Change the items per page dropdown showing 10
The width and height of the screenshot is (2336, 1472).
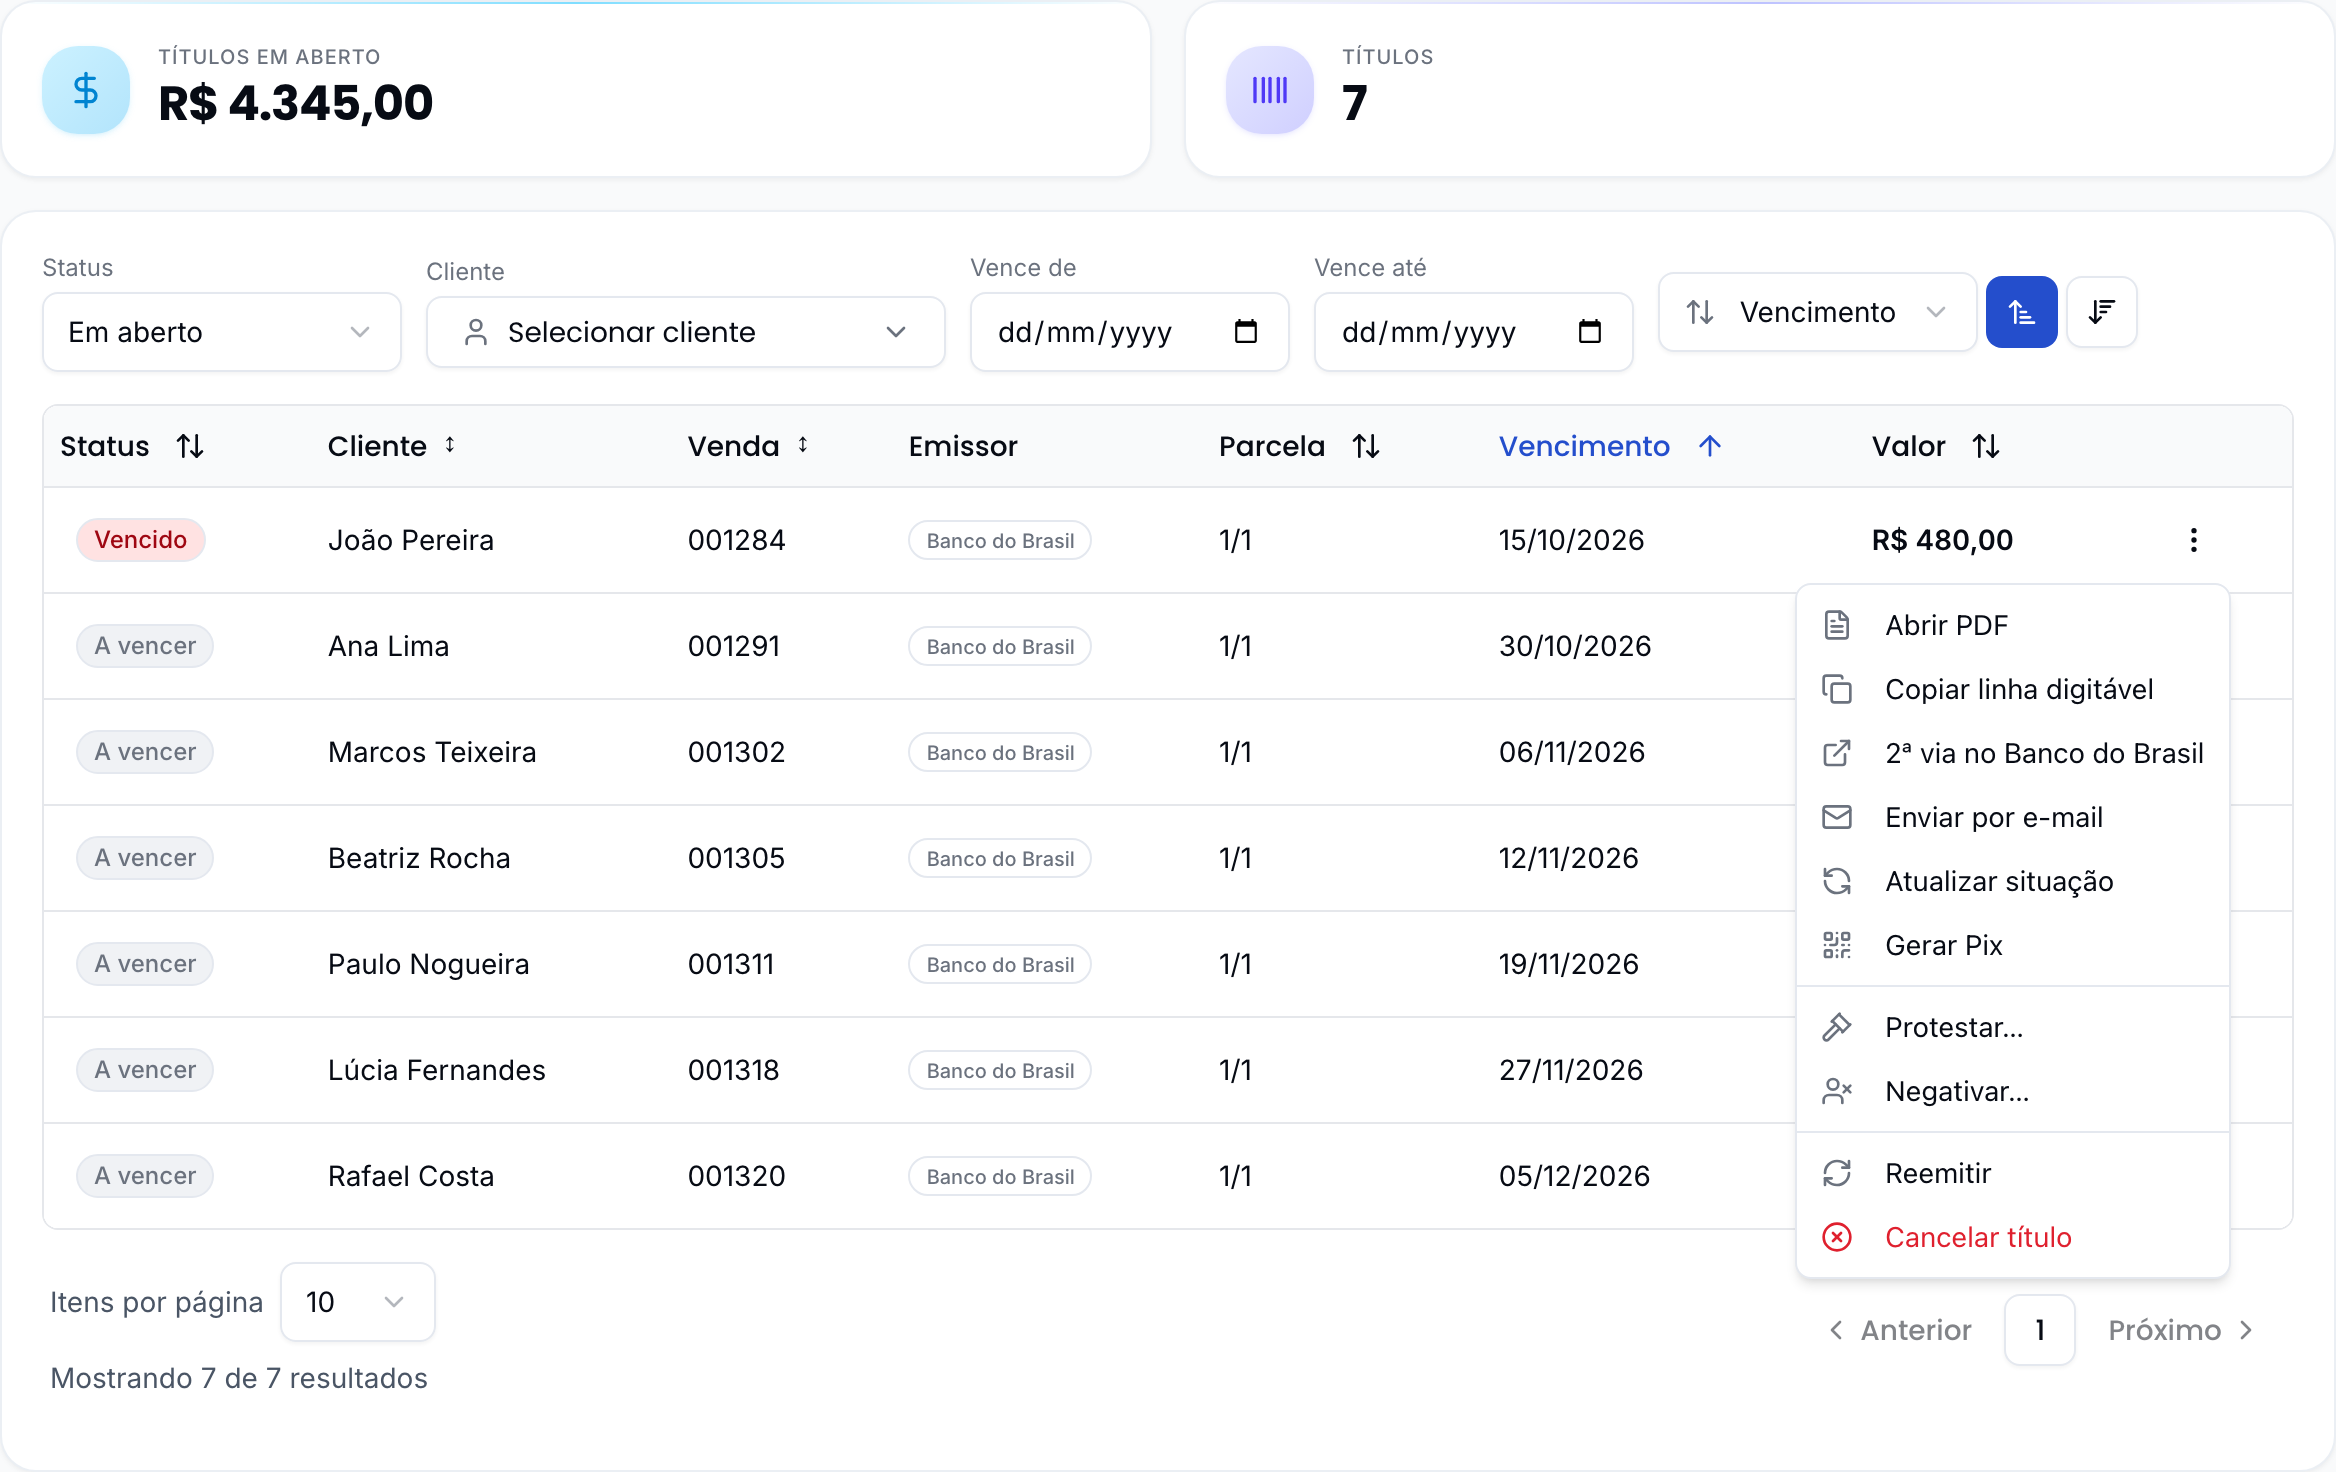358,1302
